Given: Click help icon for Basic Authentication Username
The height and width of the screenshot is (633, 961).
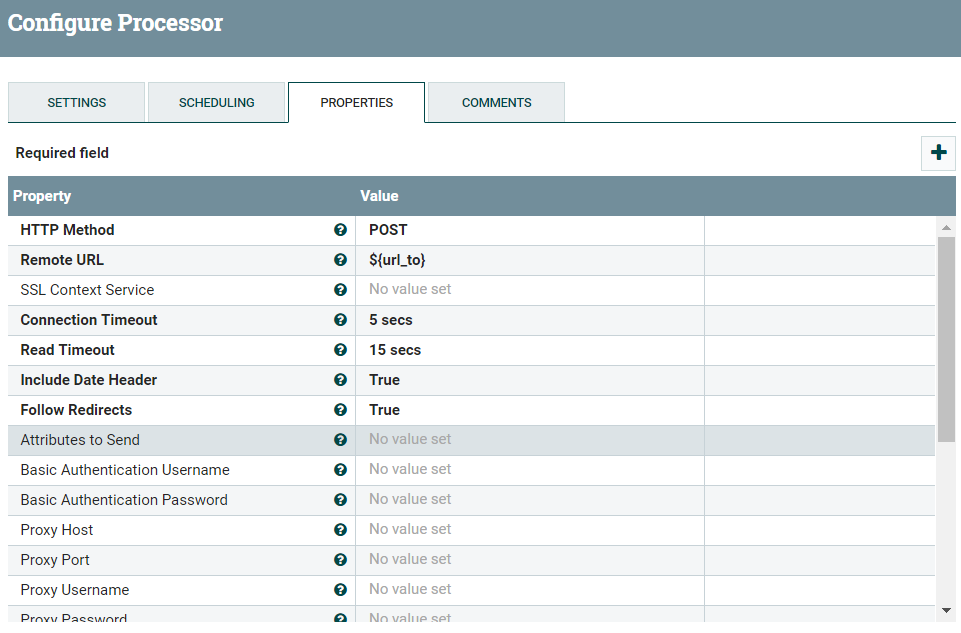Looking at the screenshot, I should coord(340,470).
